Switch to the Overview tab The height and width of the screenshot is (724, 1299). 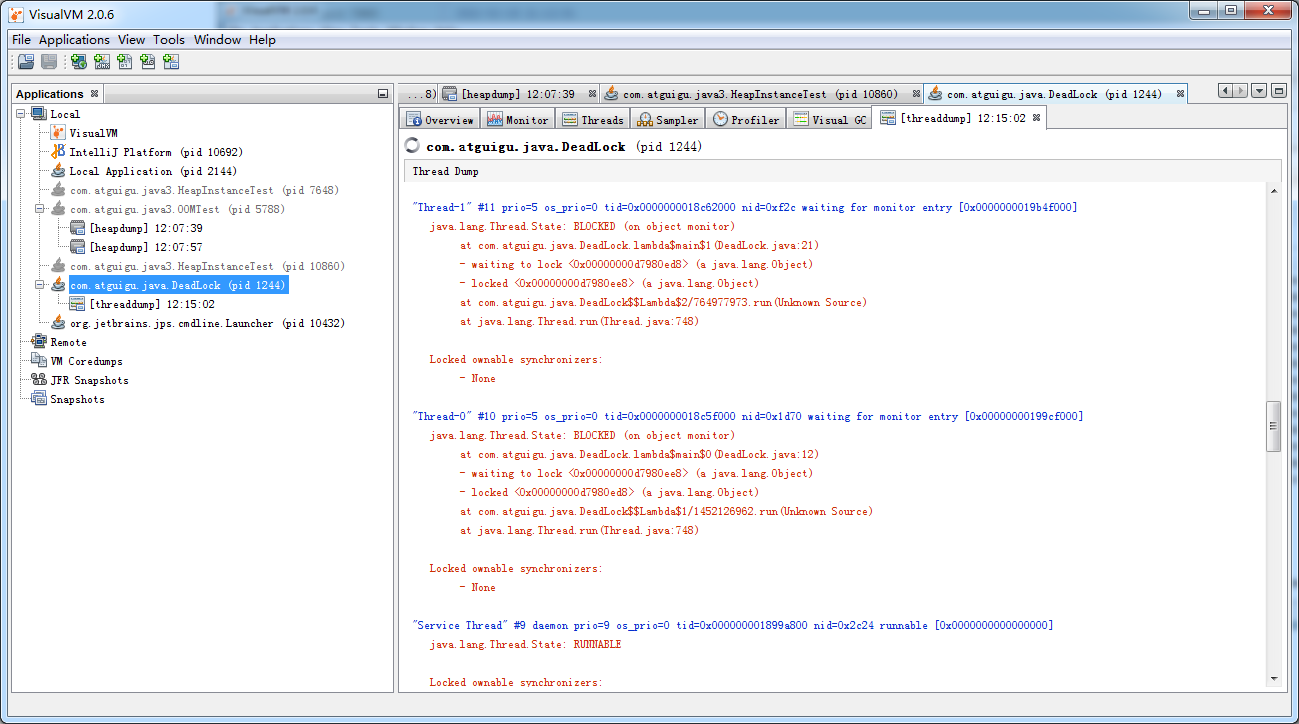click(440, 119)
